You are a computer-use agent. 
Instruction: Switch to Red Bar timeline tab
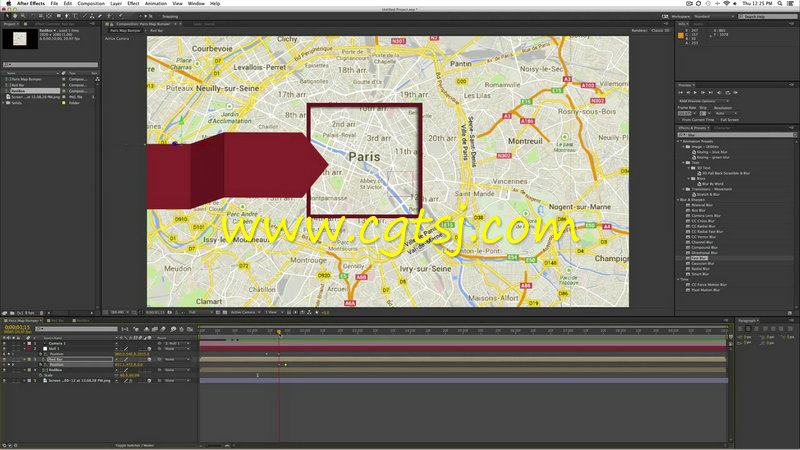point(58,320)
